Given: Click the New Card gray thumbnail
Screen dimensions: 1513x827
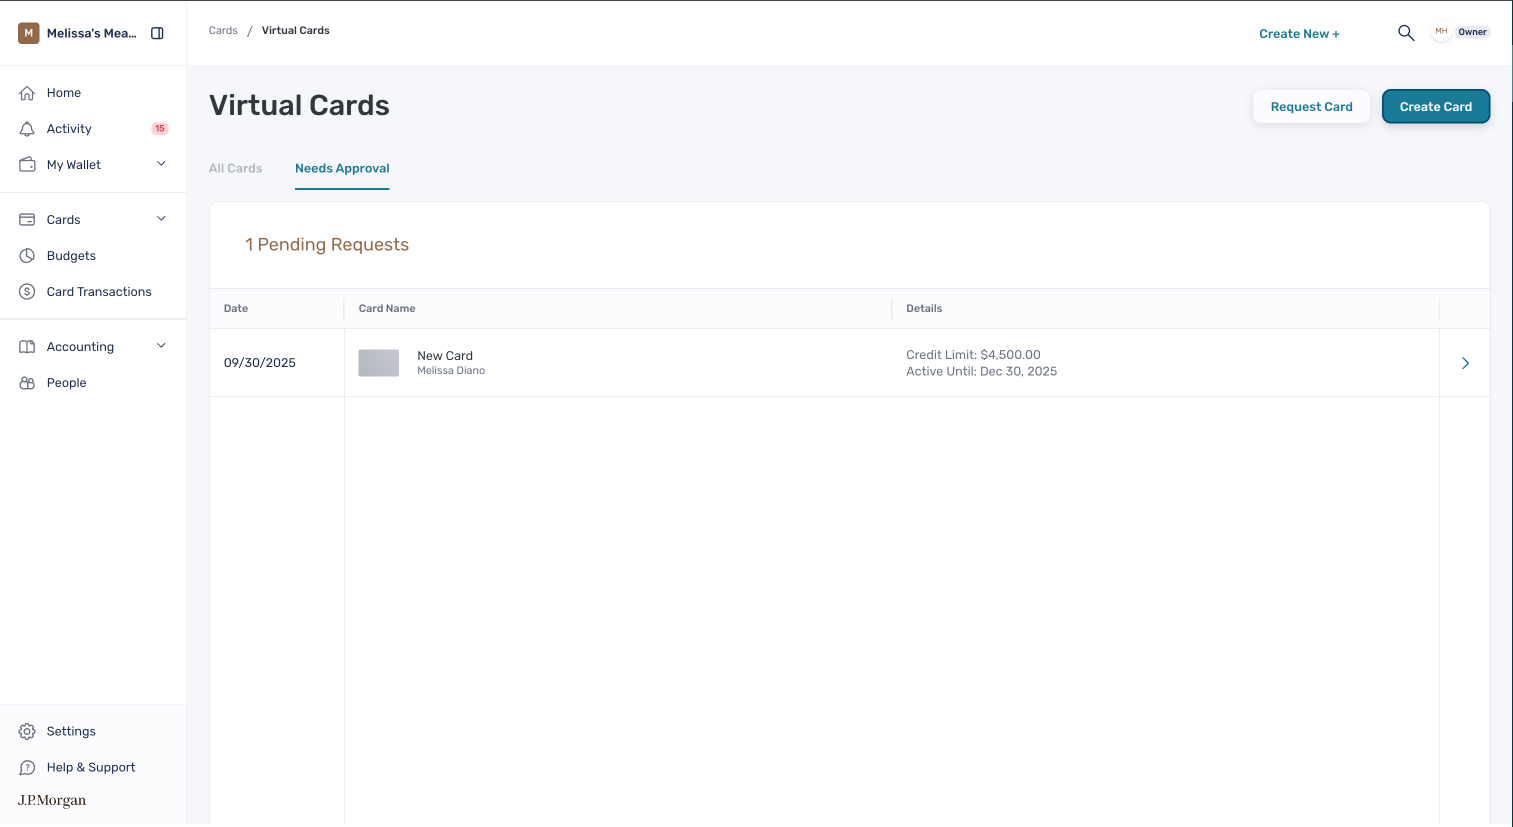Looking at the screenshot, I should 379,363.
